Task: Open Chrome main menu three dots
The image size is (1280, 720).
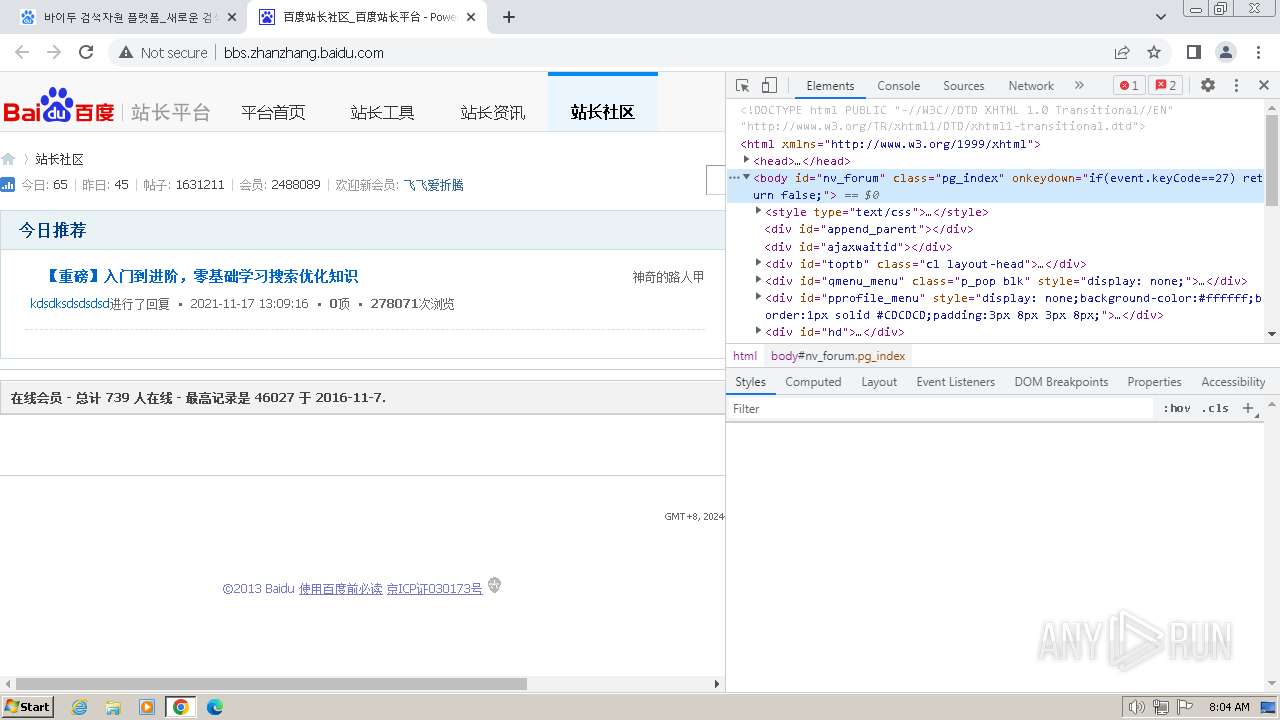Action: pos(1257,53)
